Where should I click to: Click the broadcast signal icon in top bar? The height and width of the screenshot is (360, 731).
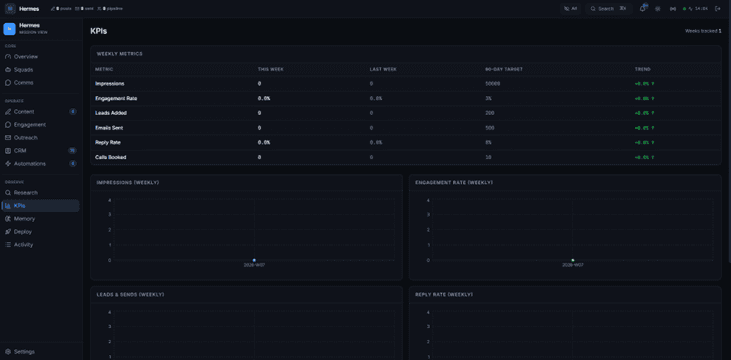(673, 8)
